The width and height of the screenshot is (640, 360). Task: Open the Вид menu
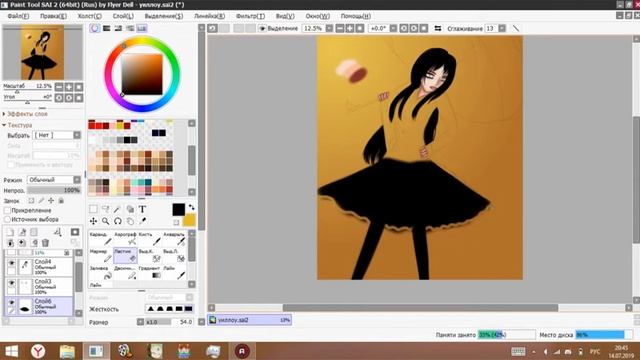(285, 16)
